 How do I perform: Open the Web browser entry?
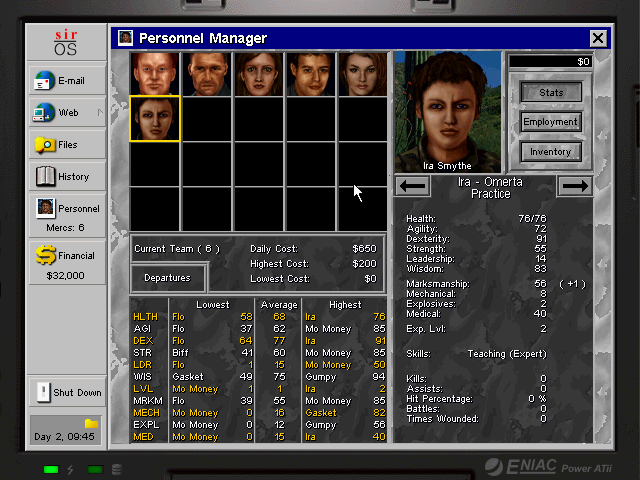tap(67, 112)
